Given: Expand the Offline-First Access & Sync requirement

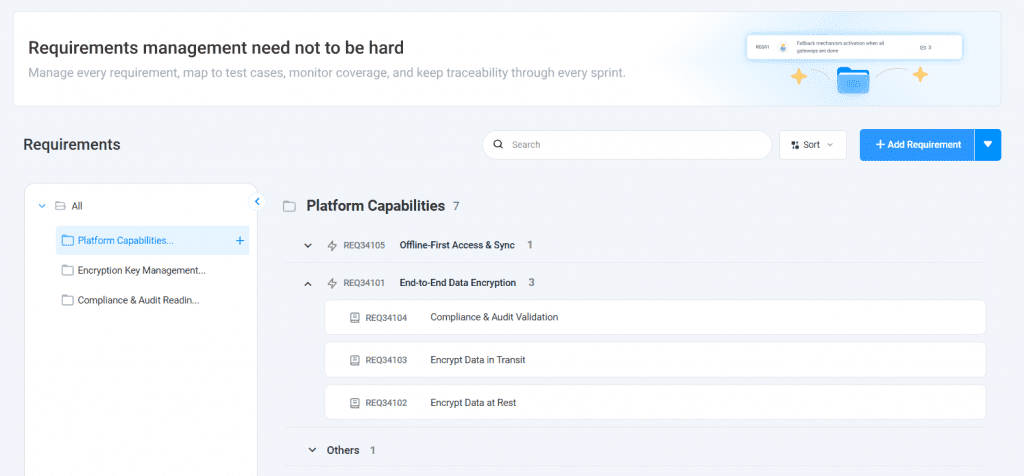Looking at the screenshot, I should (x=307, y=245).
